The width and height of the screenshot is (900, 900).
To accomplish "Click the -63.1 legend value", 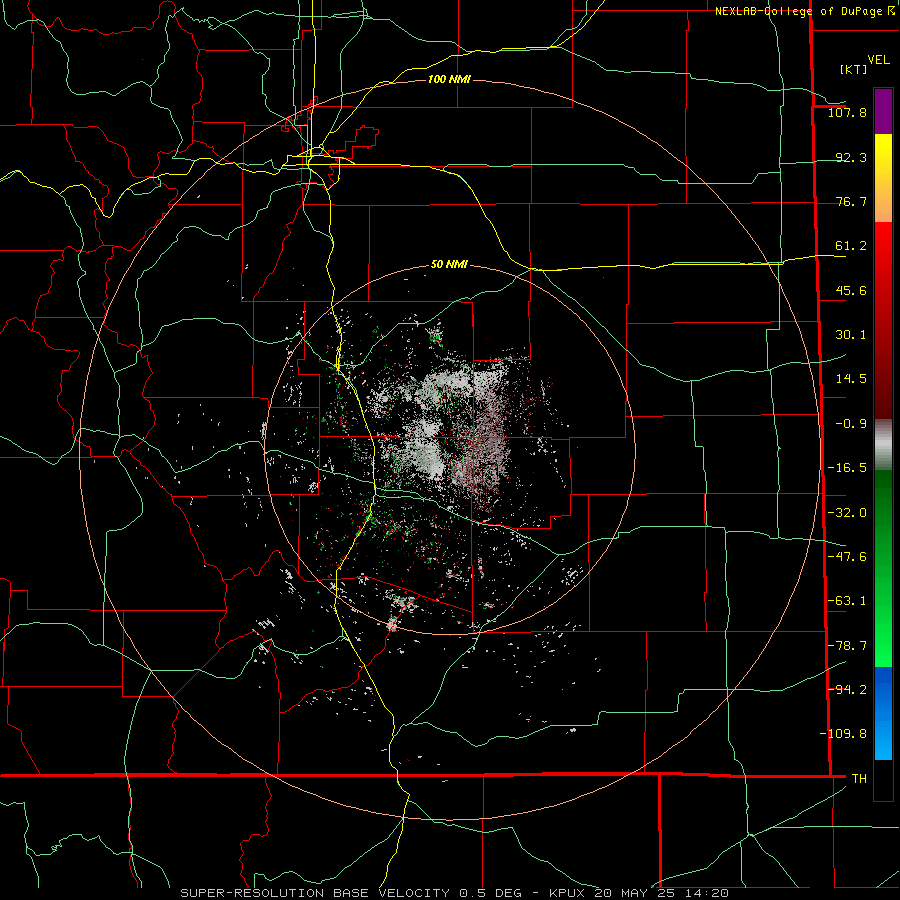I will [847, 601].
